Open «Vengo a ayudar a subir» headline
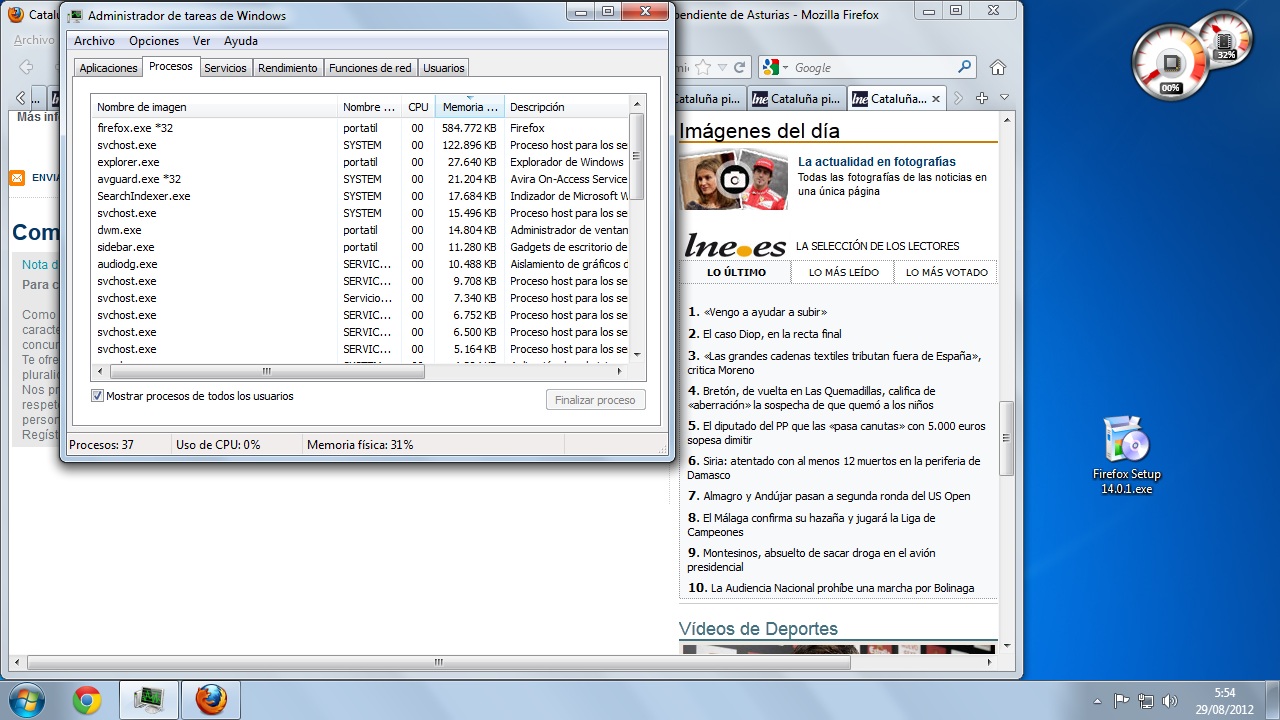The height and width of the screenshot is (720, 1280). coord(765,312)
